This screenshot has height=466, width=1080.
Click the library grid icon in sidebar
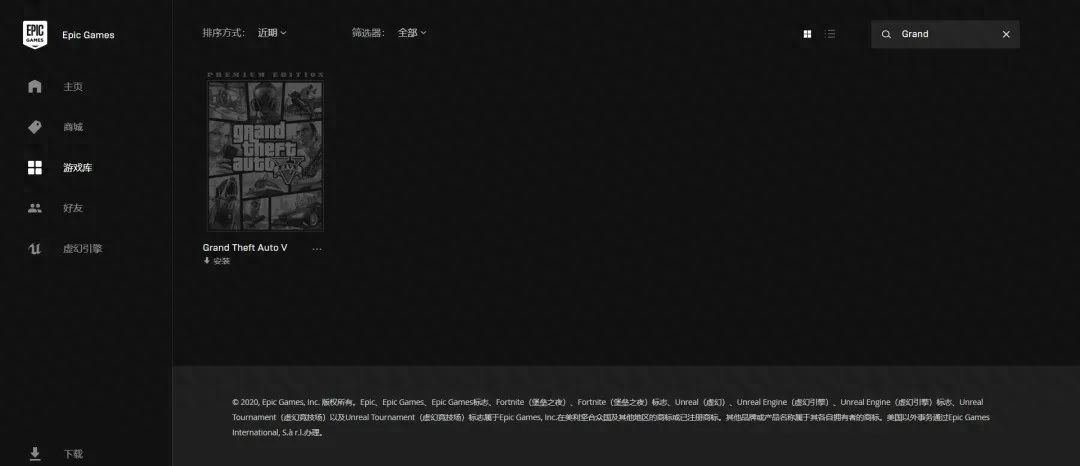coord(35,168)
